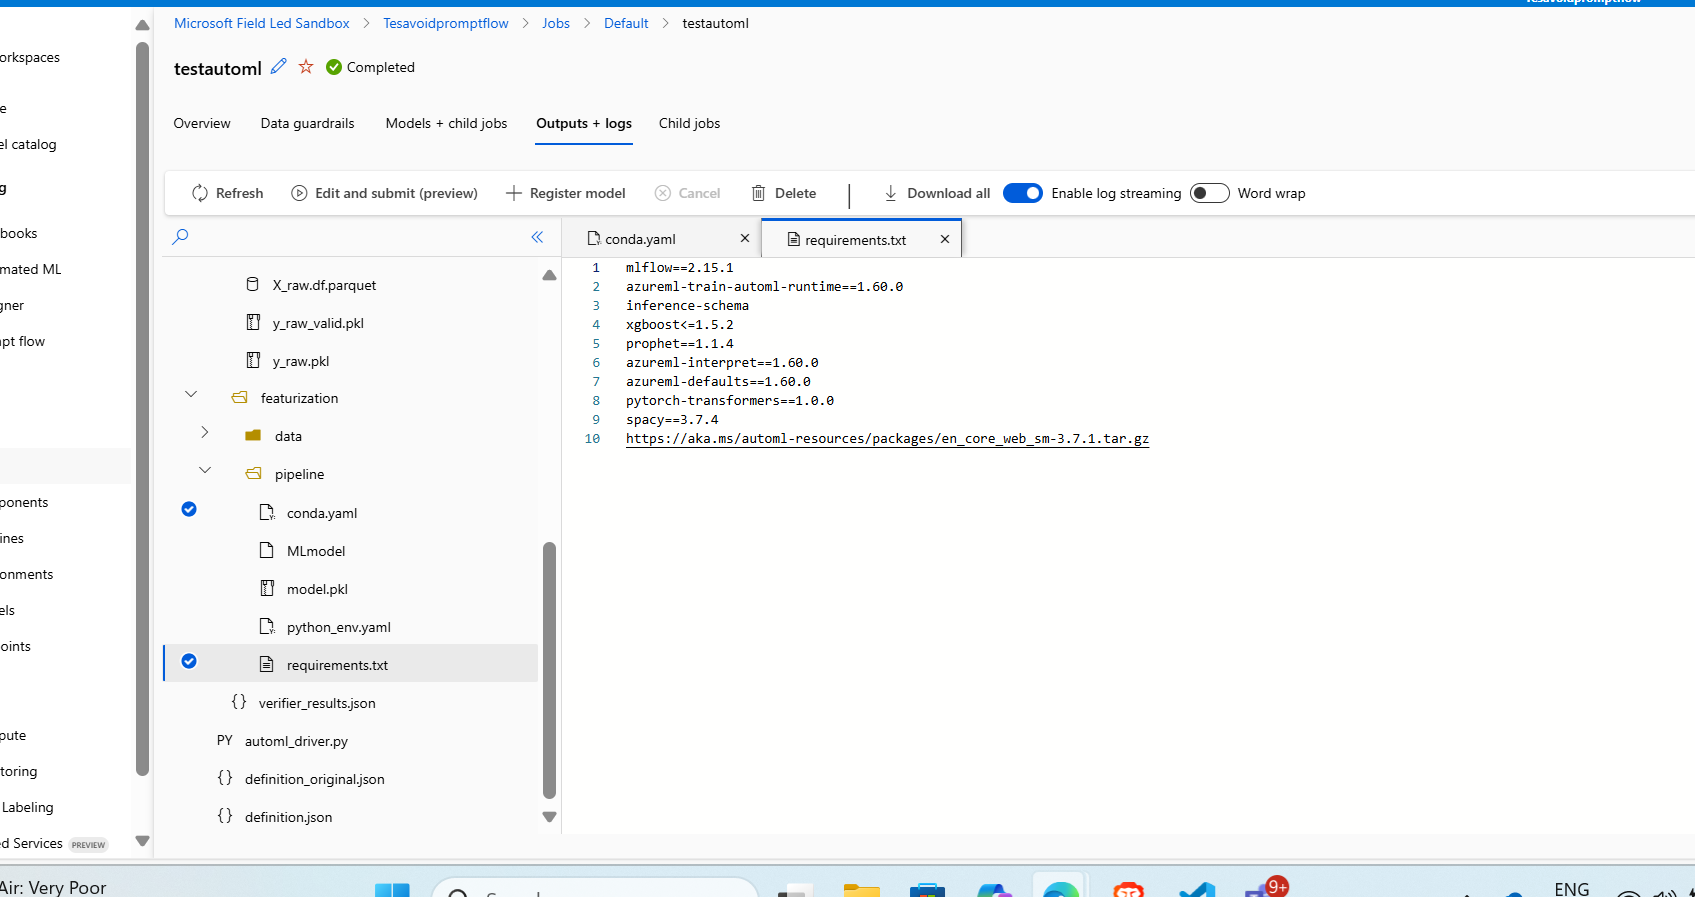The width and height of the screenshot is (1695, 897).
Task: Click the pencil edit icon next to testautoml
Action: [278, 66]
